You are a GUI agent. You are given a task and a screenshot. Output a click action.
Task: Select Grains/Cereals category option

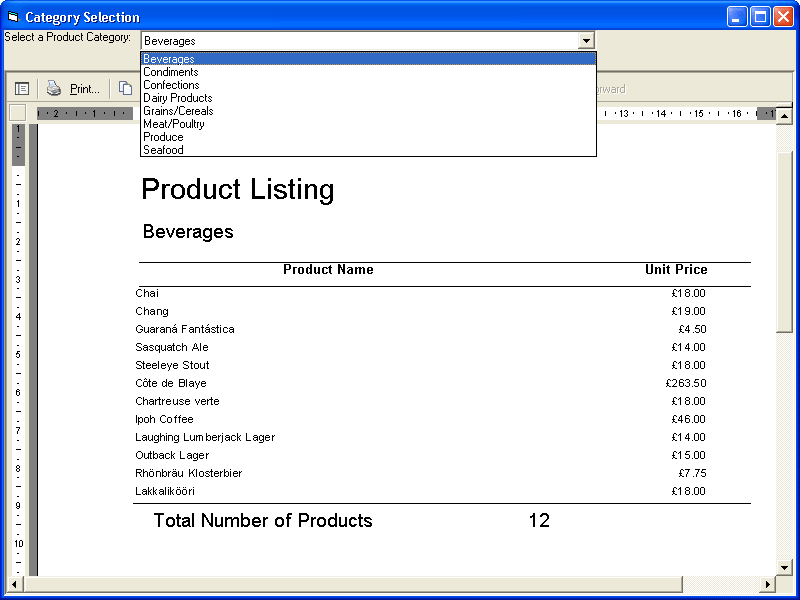point(368,111)
